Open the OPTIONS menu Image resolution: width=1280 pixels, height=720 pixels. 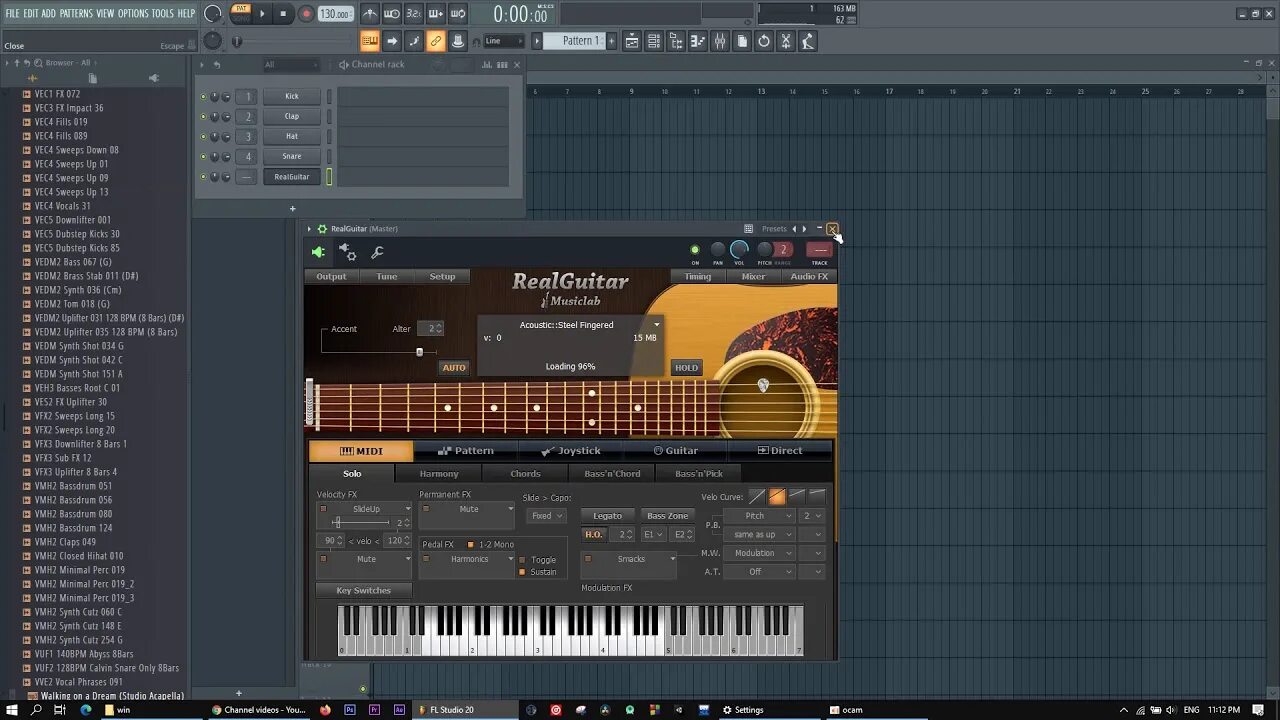pos(133,13)
